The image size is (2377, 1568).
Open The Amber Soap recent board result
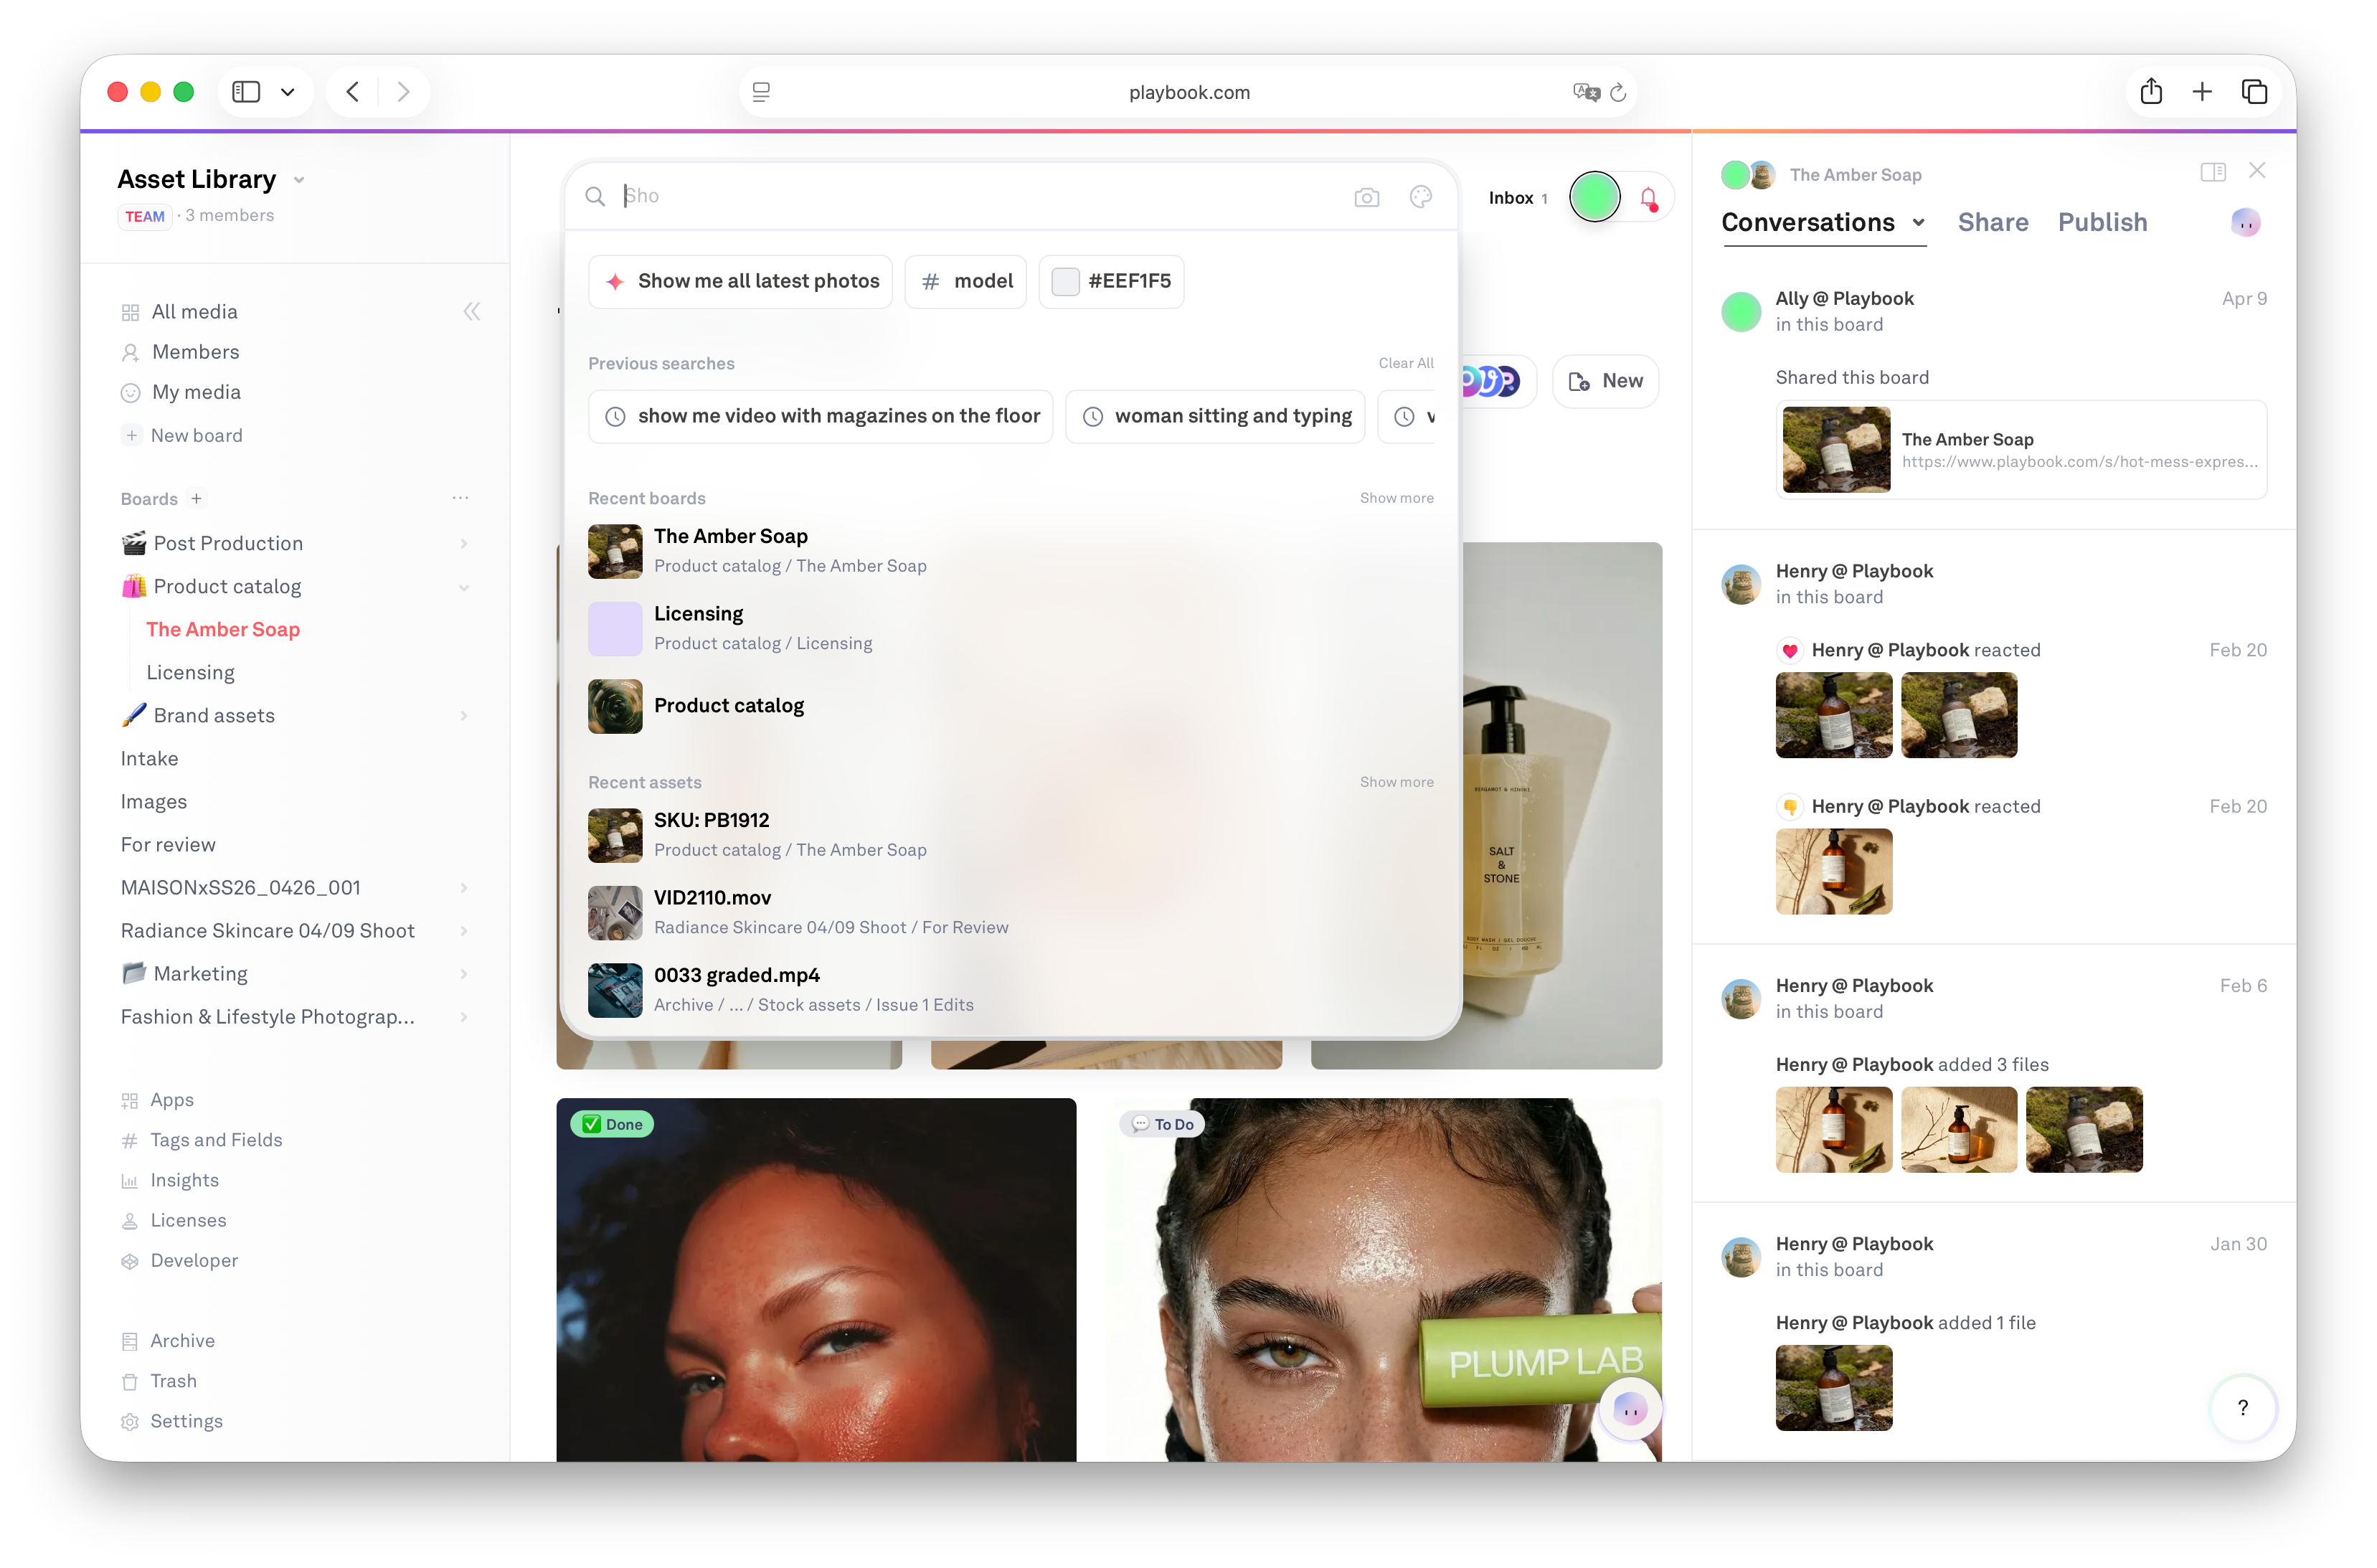pos(1010,551)
